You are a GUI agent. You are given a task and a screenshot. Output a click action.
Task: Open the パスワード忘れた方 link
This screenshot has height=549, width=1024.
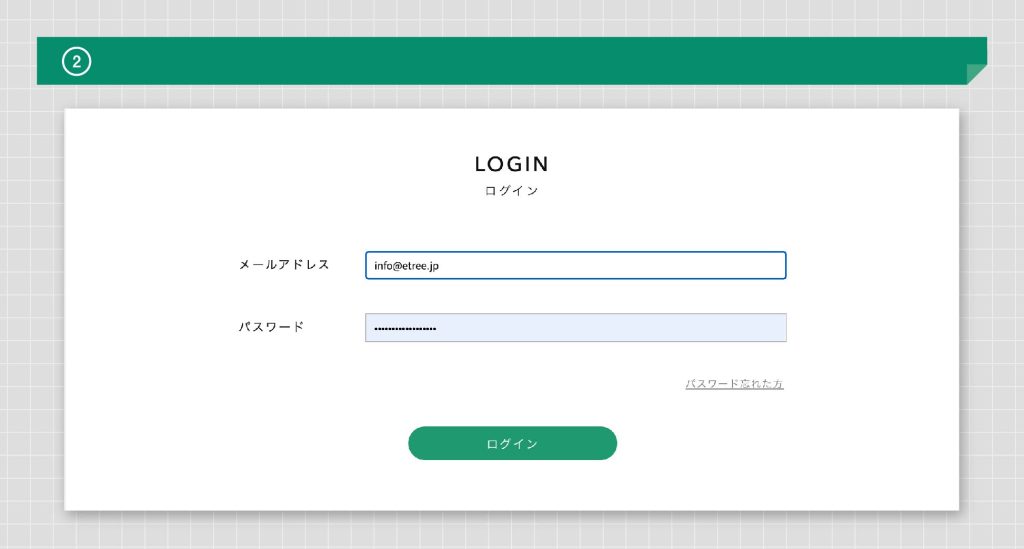coord(734,384)
